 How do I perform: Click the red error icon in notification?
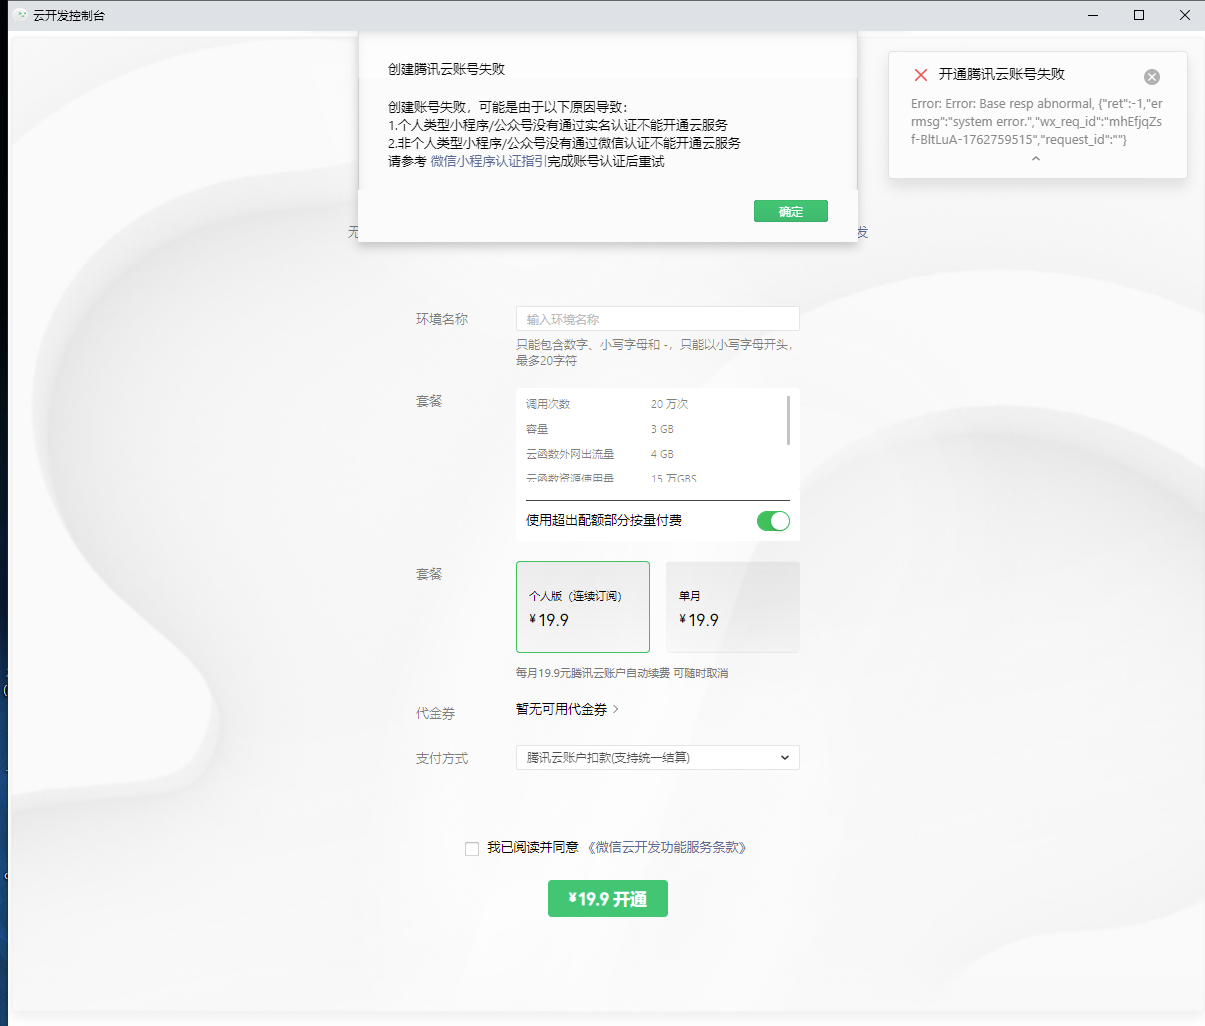921,75
